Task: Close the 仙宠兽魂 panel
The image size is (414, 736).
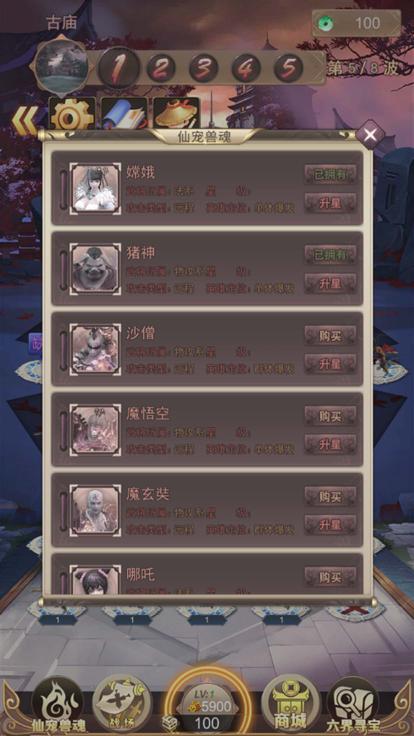Action: point(370,135)
